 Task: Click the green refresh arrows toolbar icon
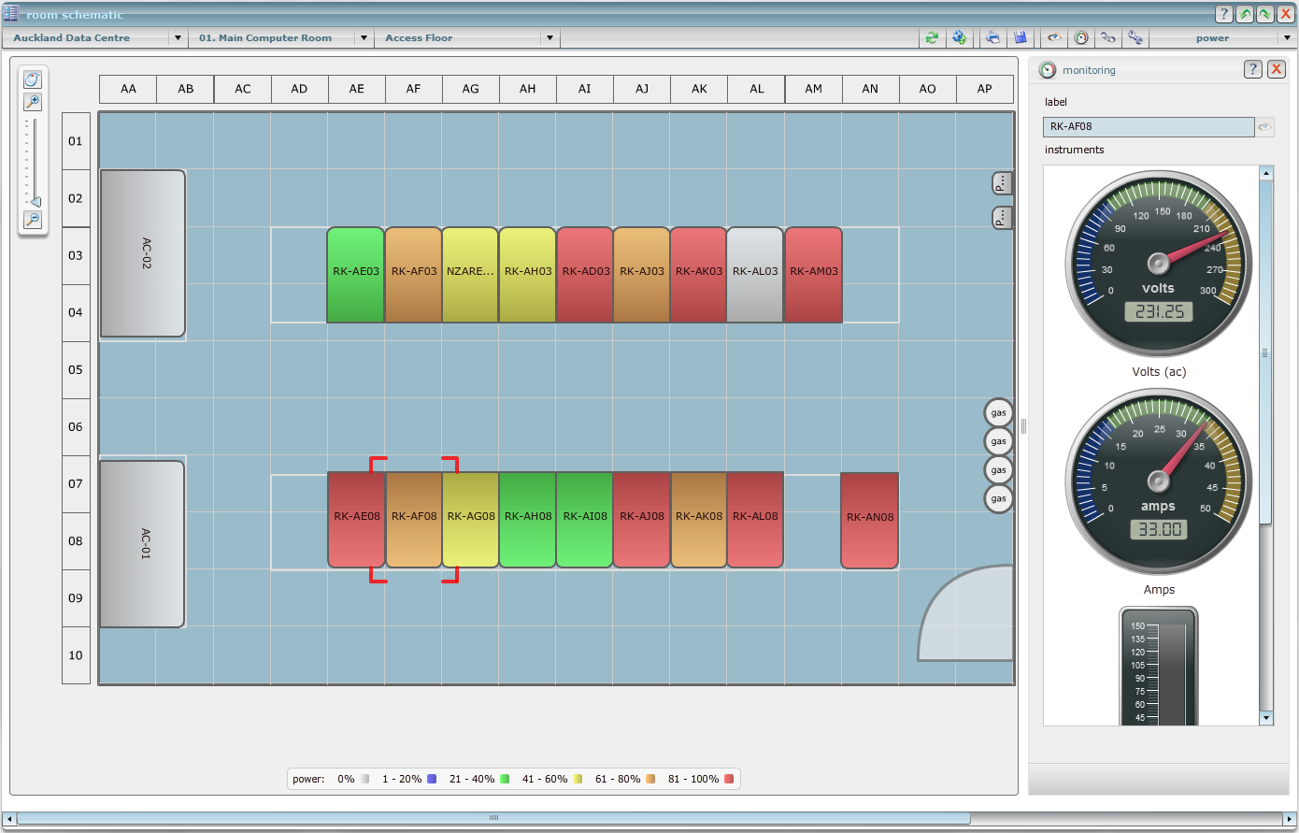click(x=932, y=38)
